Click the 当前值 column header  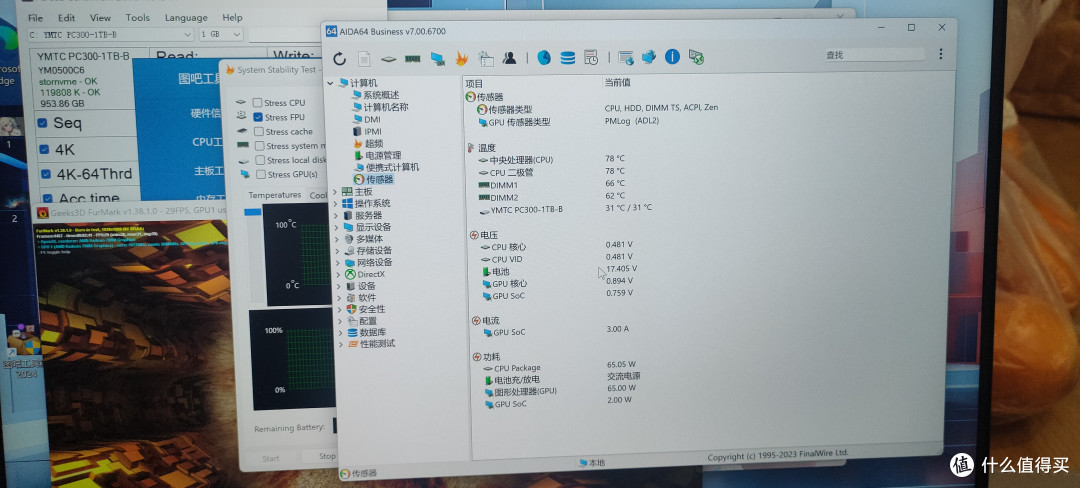tap(618, 83)
